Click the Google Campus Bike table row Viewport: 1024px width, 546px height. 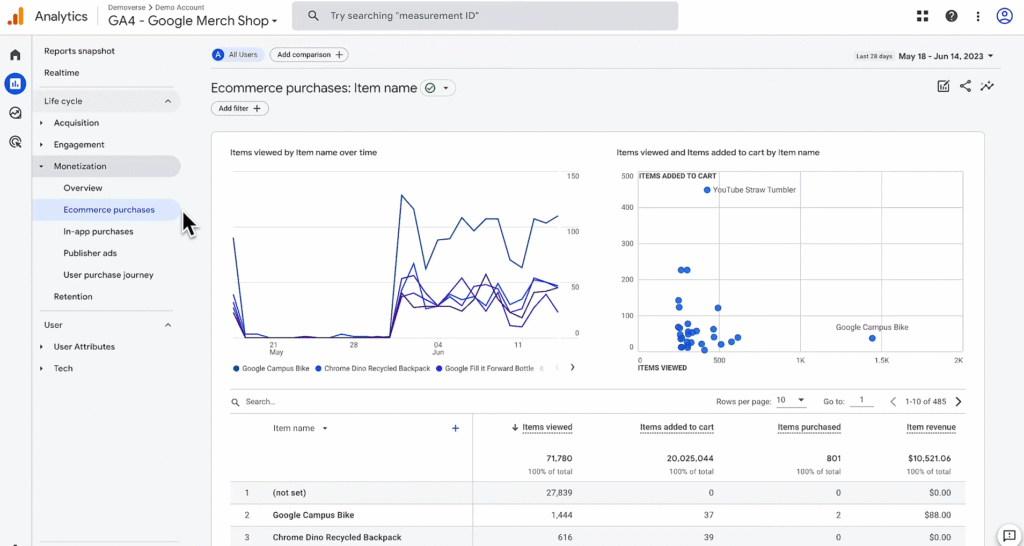[x=598, y=515]
